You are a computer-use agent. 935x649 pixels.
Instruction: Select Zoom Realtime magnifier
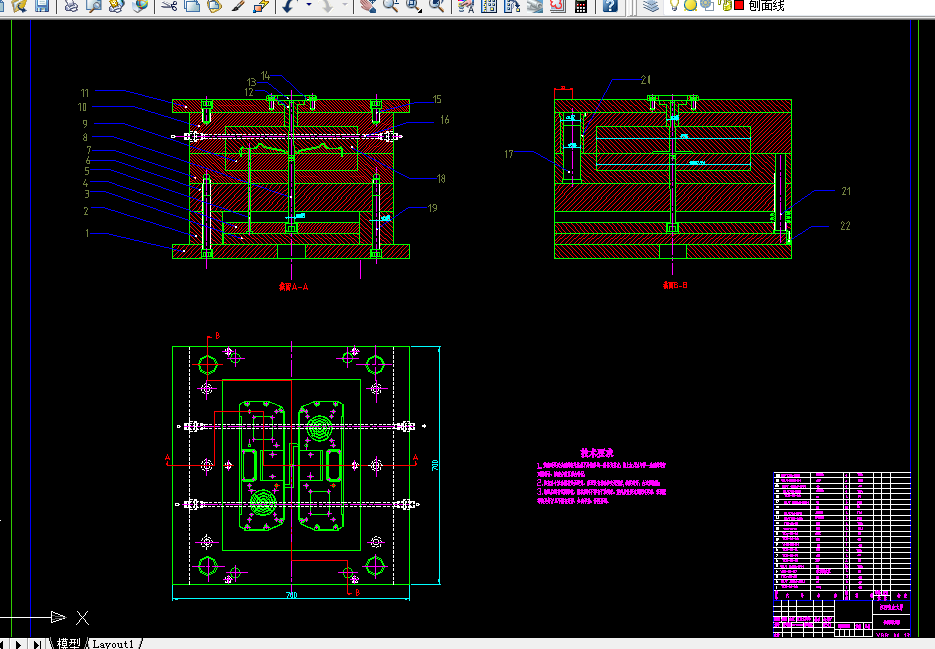pyautogui.click(x=391, y=5)
